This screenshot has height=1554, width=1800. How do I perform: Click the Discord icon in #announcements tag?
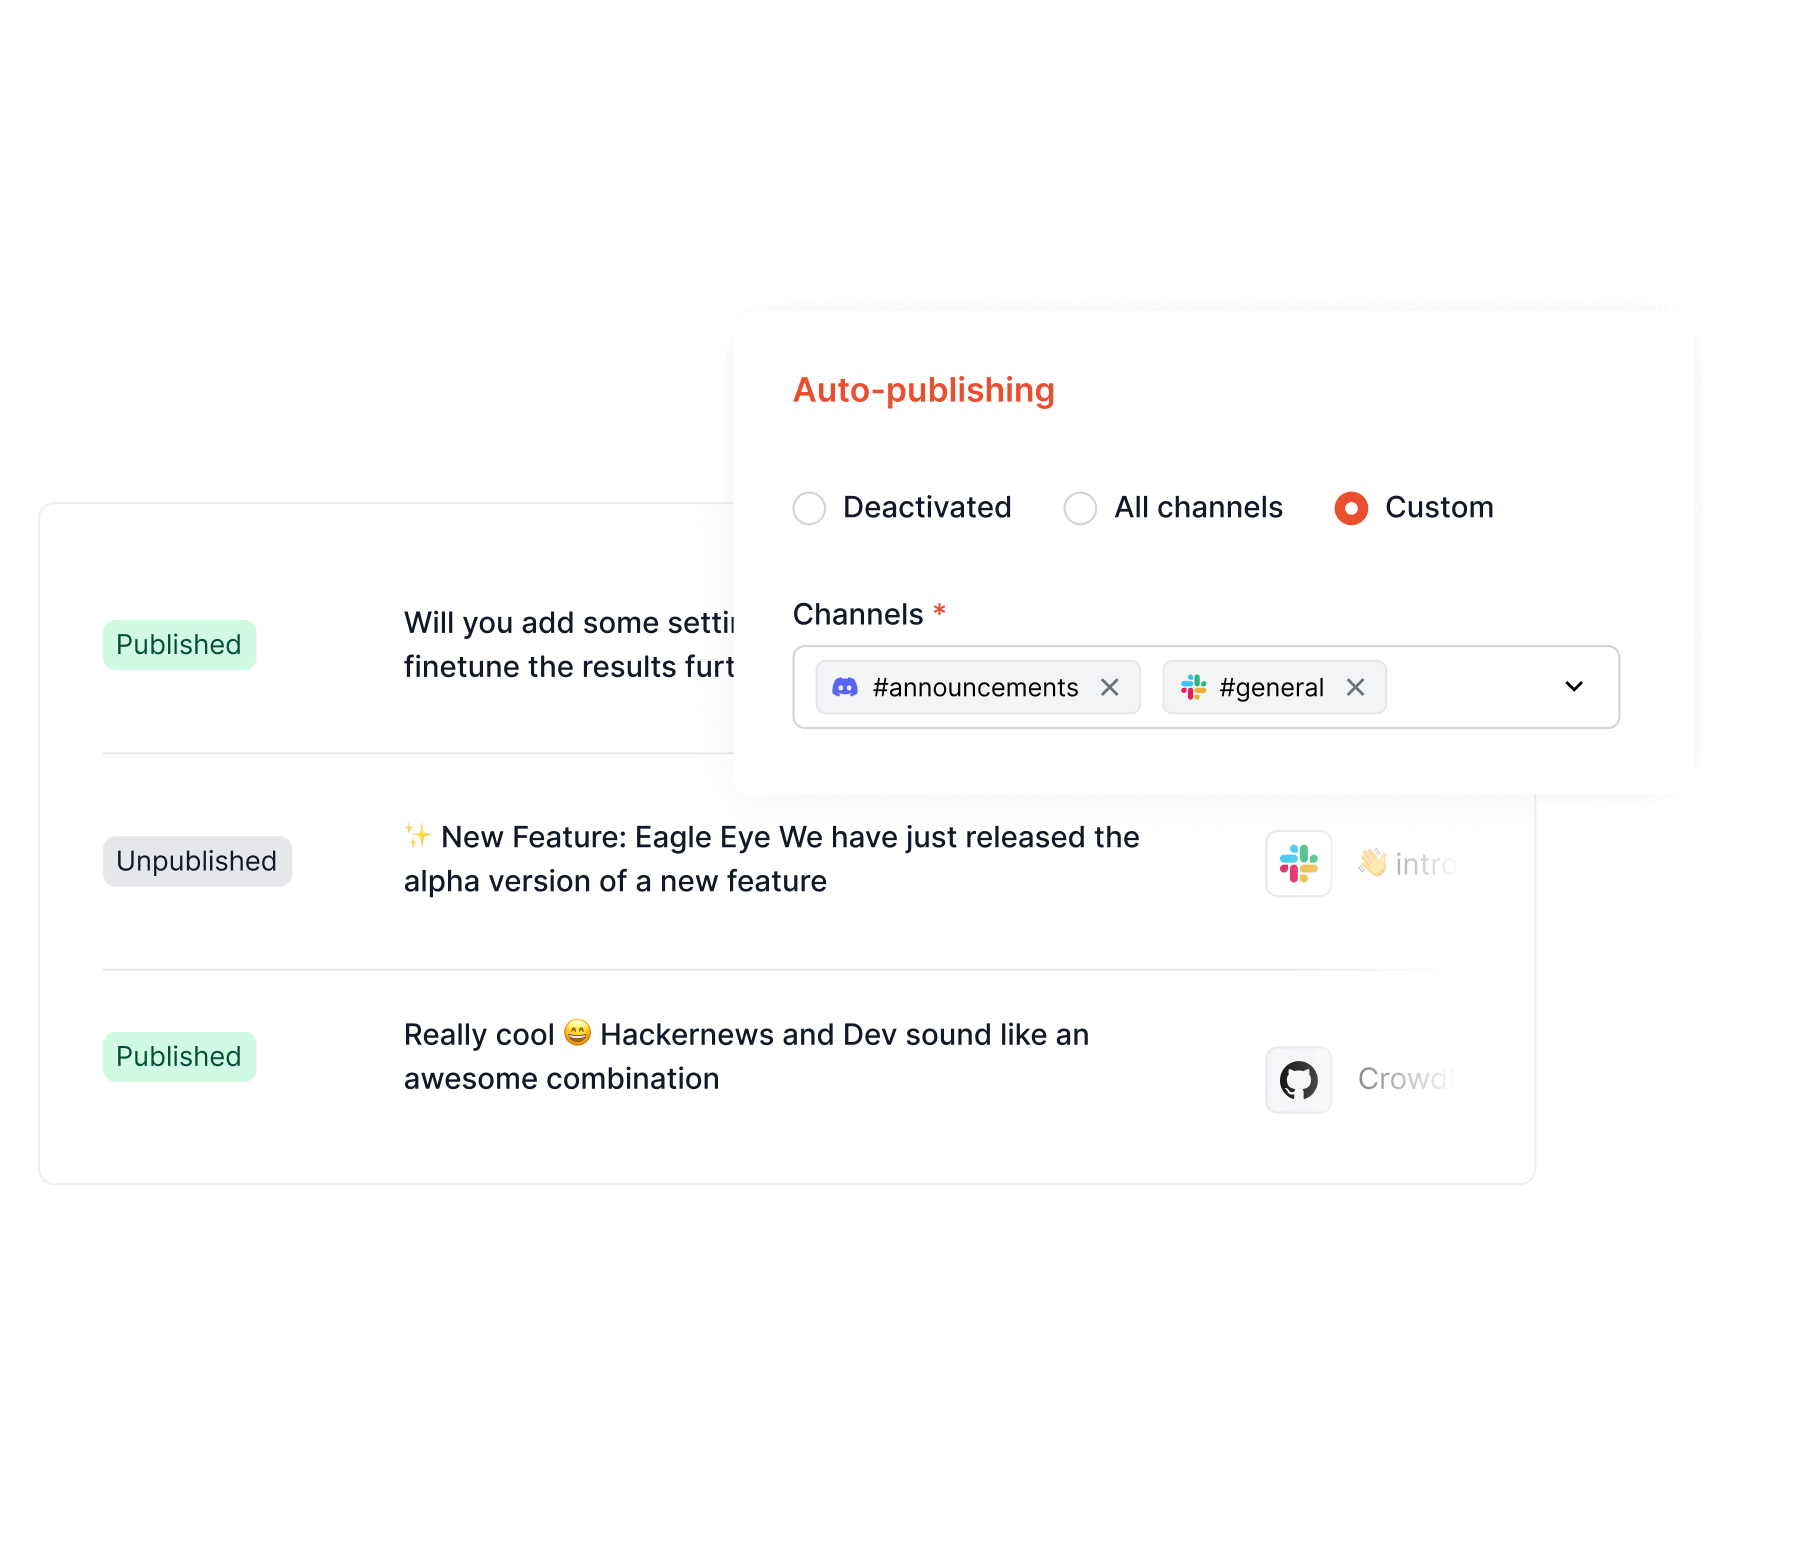[x=845, y=688]
